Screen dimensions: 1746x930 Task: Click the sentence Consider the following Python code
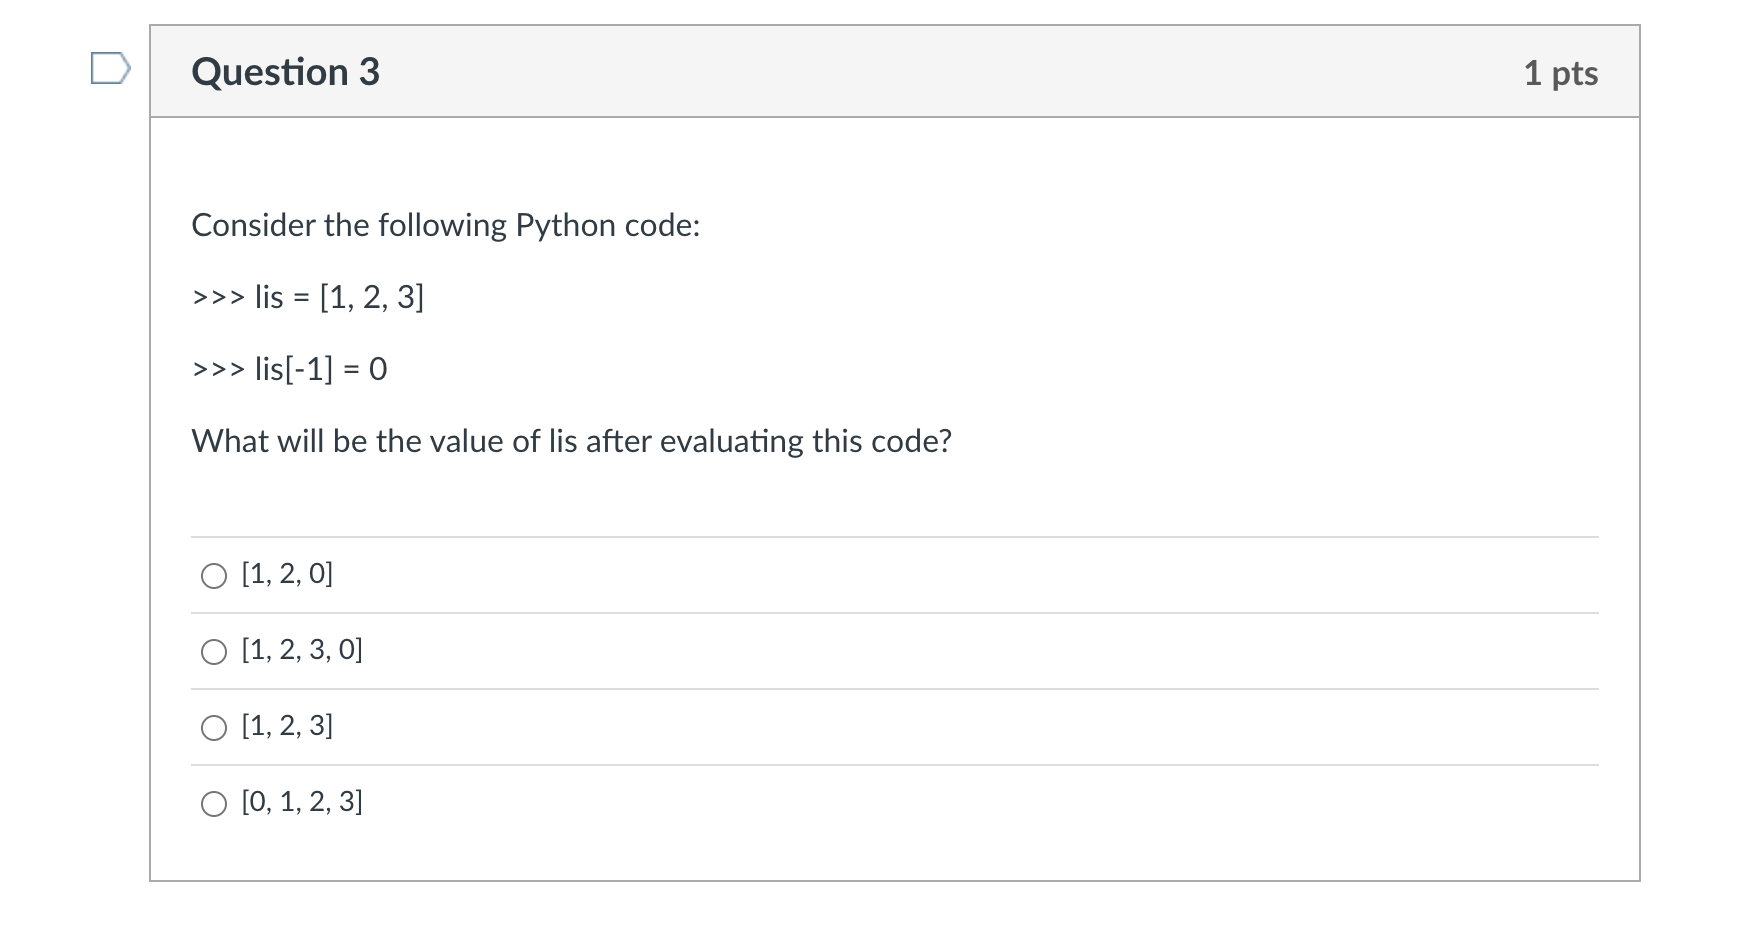446,226
